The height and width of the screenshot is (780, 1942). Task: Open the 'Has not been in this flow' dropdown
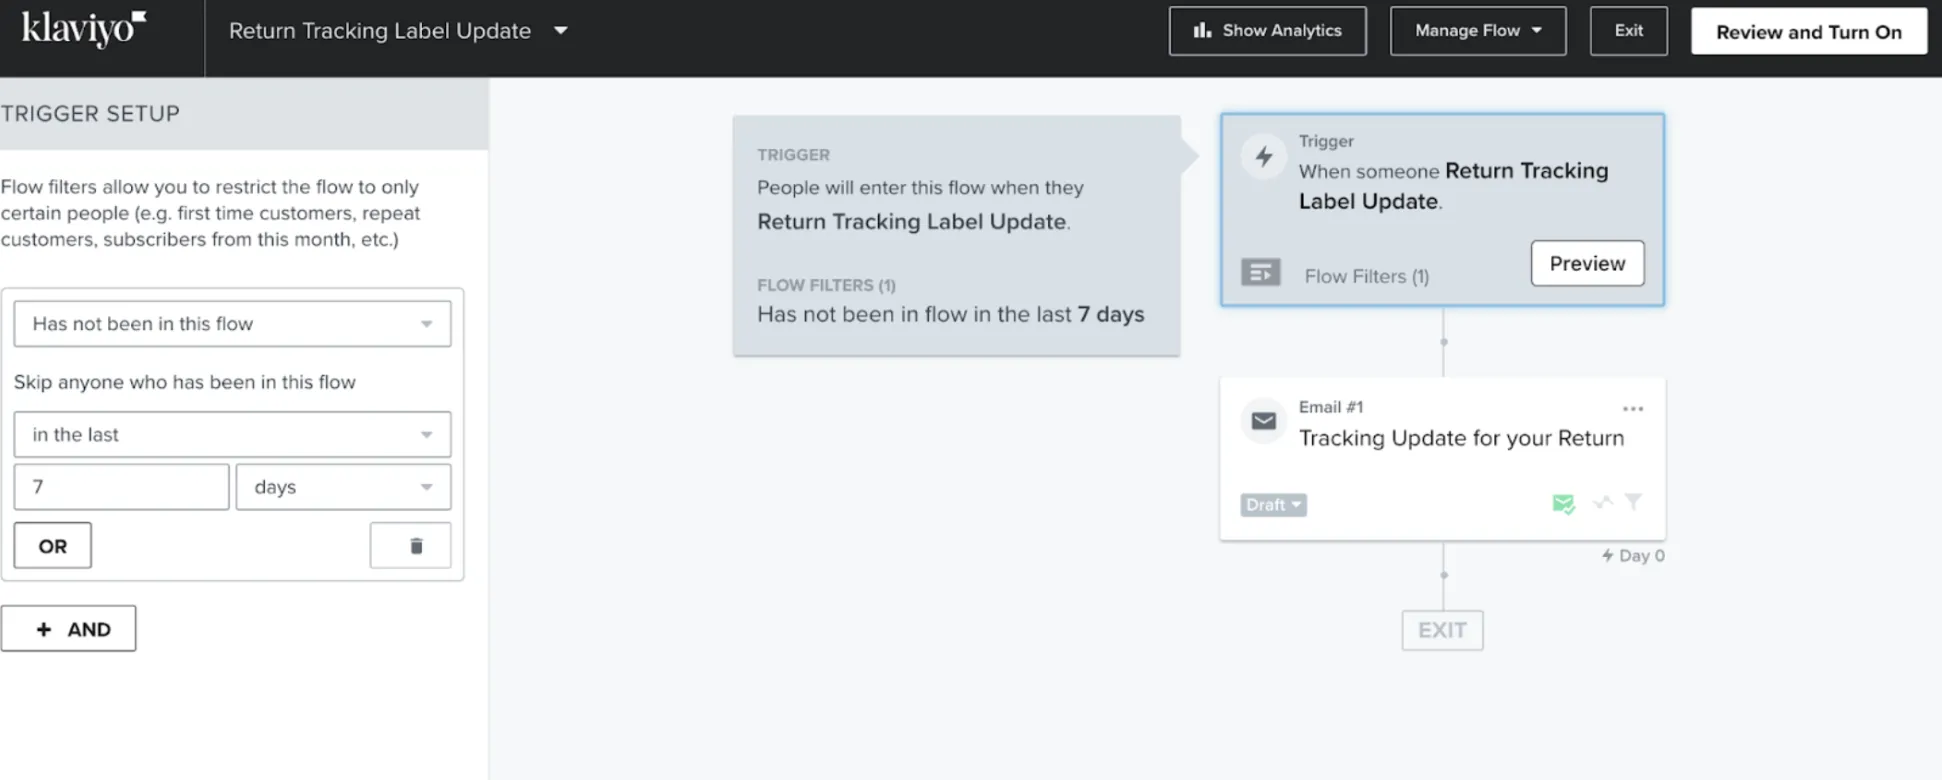(x=232, y=324)
